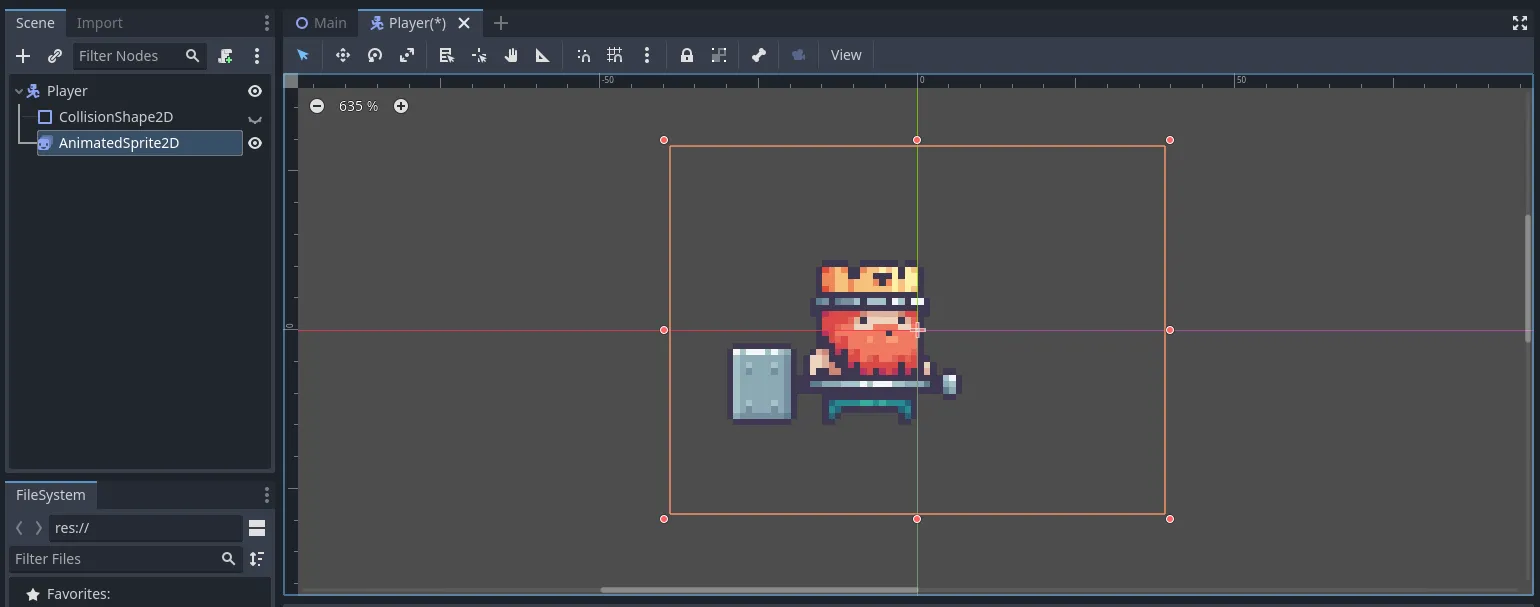Viewport: 1540px width, 607px height.
Task: Open skeleton bone options
Action: (x=759, y=55)
